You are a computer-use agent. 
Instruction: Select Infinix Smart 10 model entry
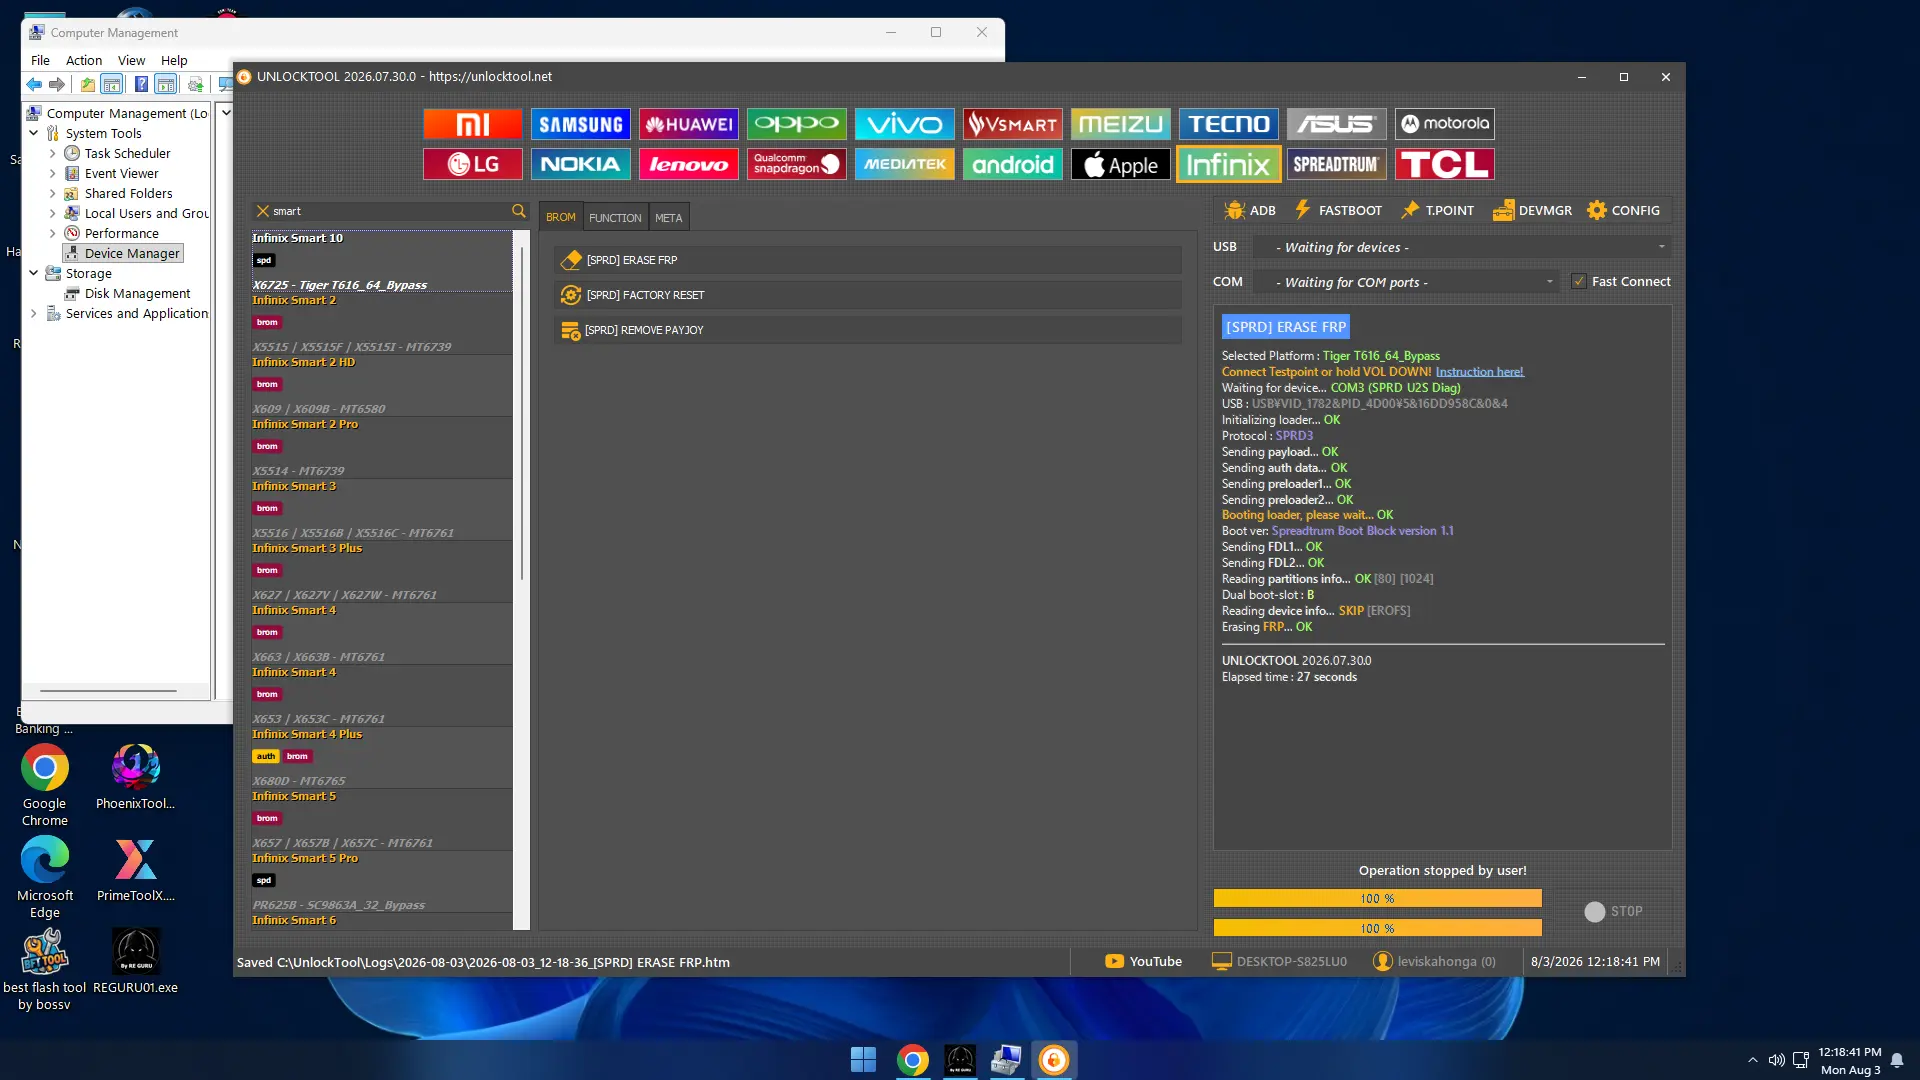click(x=381, y=262)
